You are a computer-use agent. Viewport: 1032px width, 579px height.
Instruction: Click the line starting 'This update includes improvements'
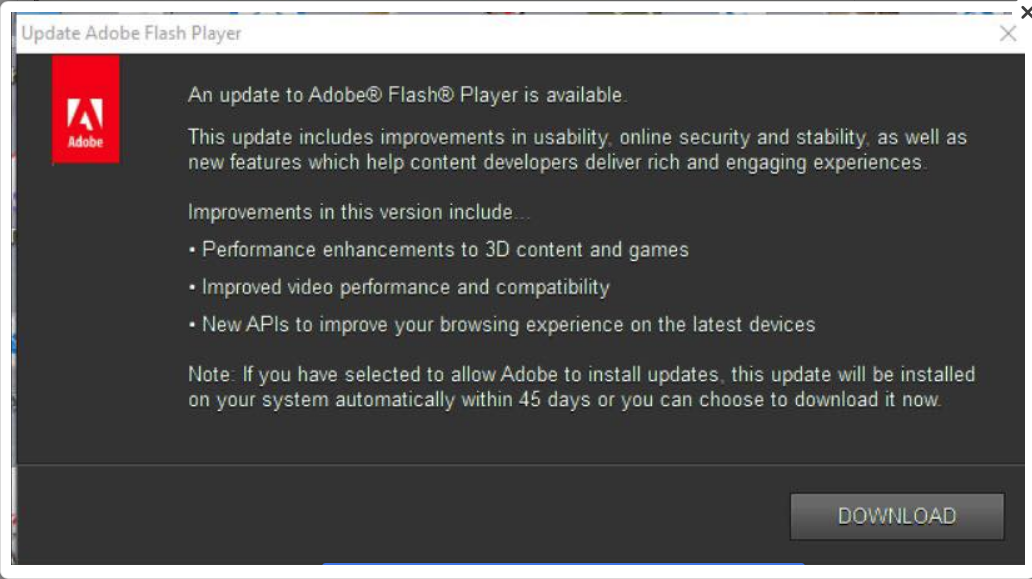click(577, 137)
